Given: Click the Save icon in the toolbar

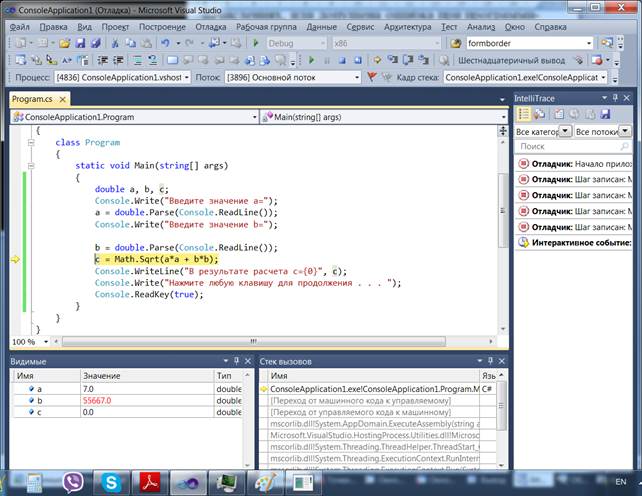Looking at the screenshot, I should (x=81, y=44).
